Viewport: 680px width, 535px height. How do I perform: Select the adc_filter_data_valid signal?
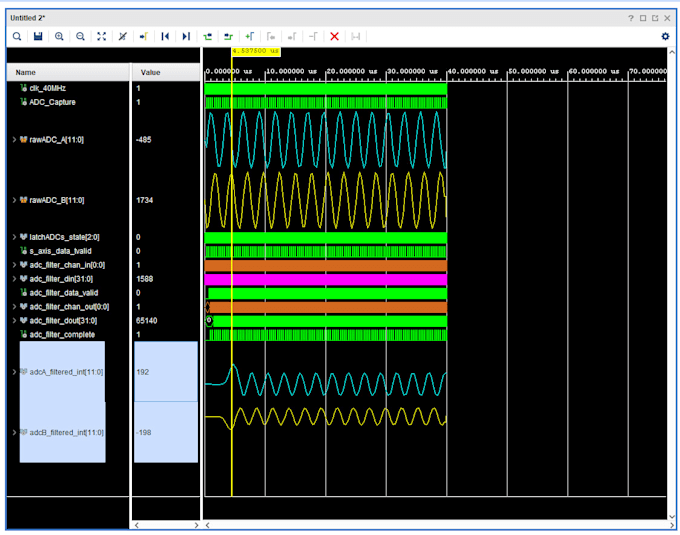[x=64, y=293]
